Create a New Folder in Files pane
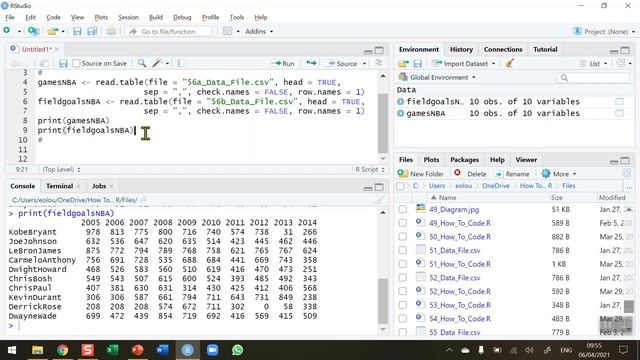This screenshot has height=360, width=640. [x=421, y=174]
